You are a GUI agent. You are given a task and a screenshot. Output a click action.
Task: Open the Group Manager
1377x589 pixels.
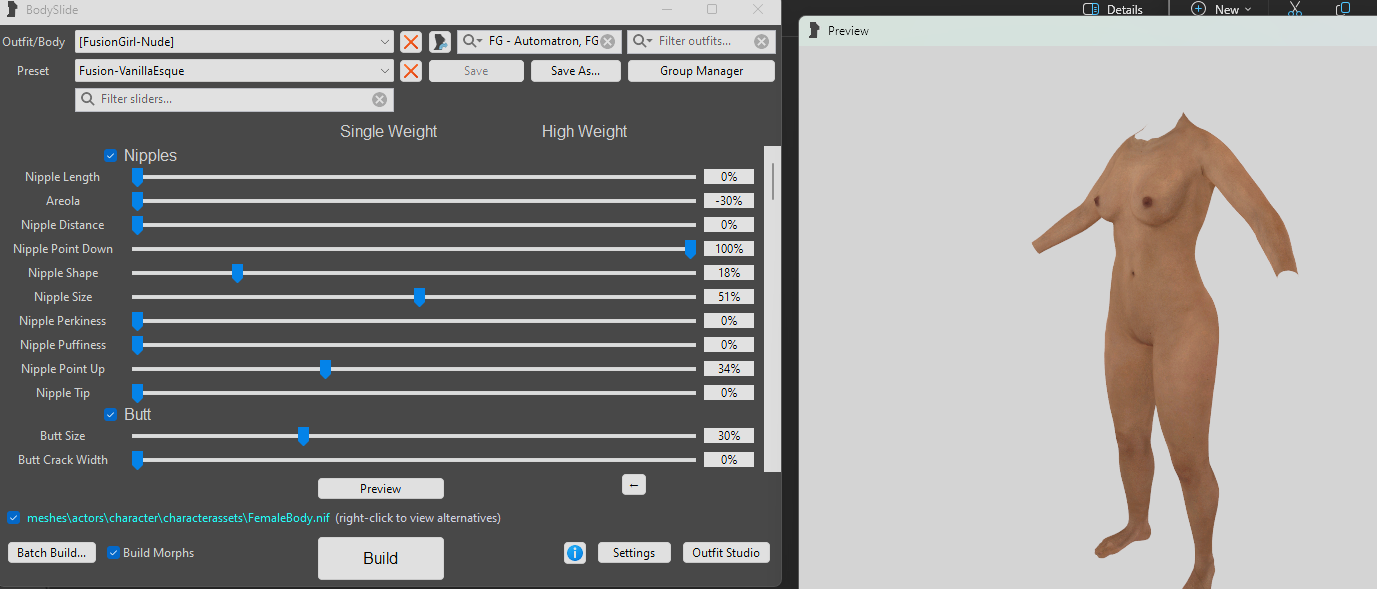701,71
